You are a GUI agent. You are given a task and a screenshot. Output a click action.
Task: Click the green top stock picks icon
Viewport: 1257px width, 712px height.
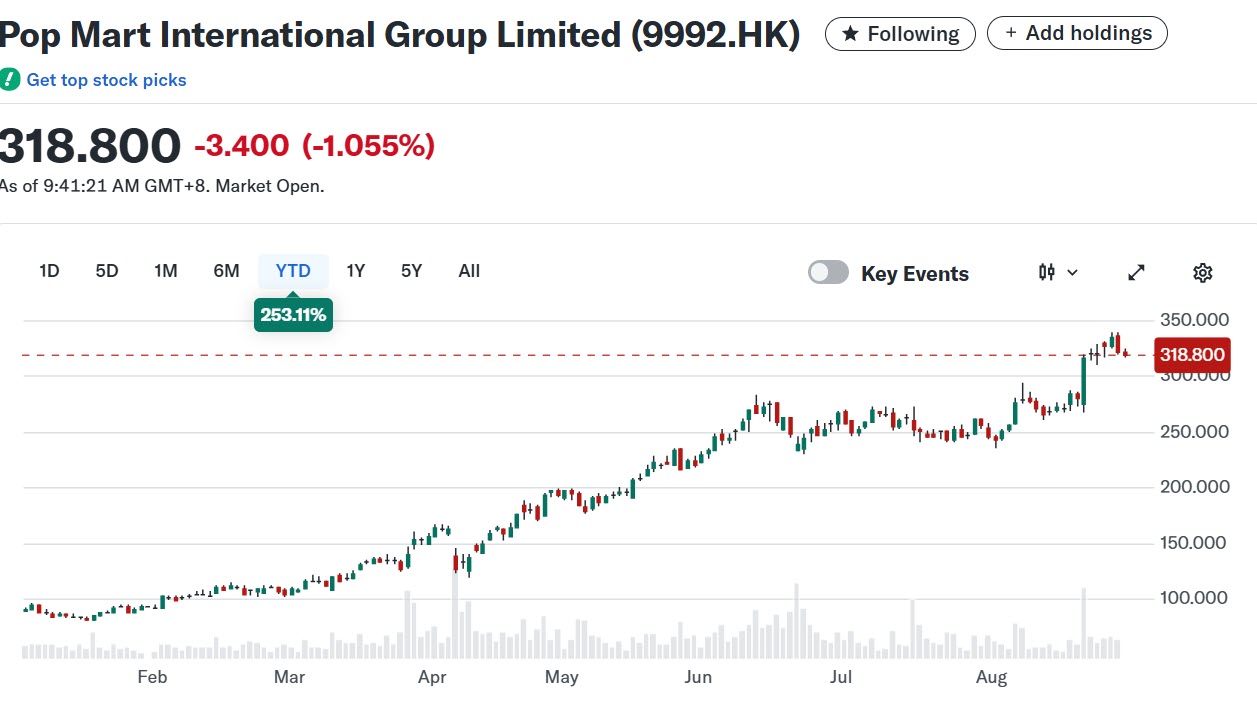tap(9, 80)
